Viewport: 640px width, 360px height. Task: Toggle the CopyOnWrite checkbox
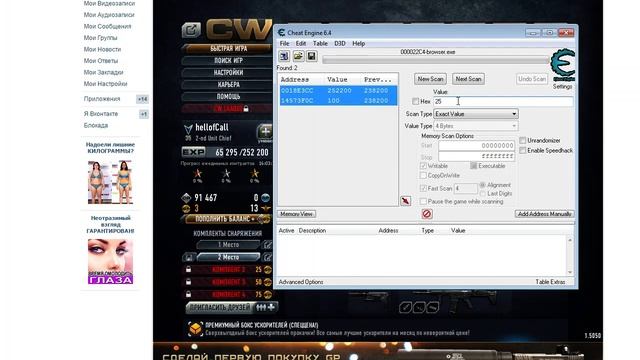pos(423,176)
